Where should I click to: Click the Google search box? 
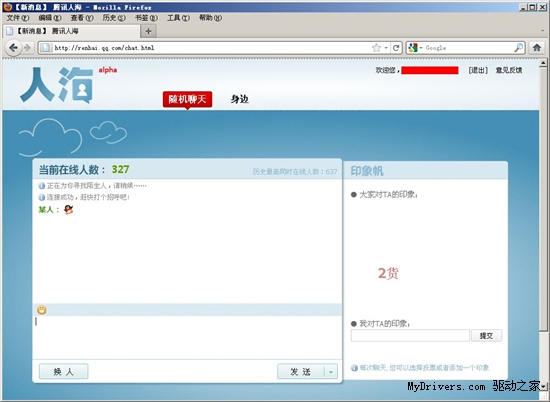pyautogui.click(x=469, y=48)
